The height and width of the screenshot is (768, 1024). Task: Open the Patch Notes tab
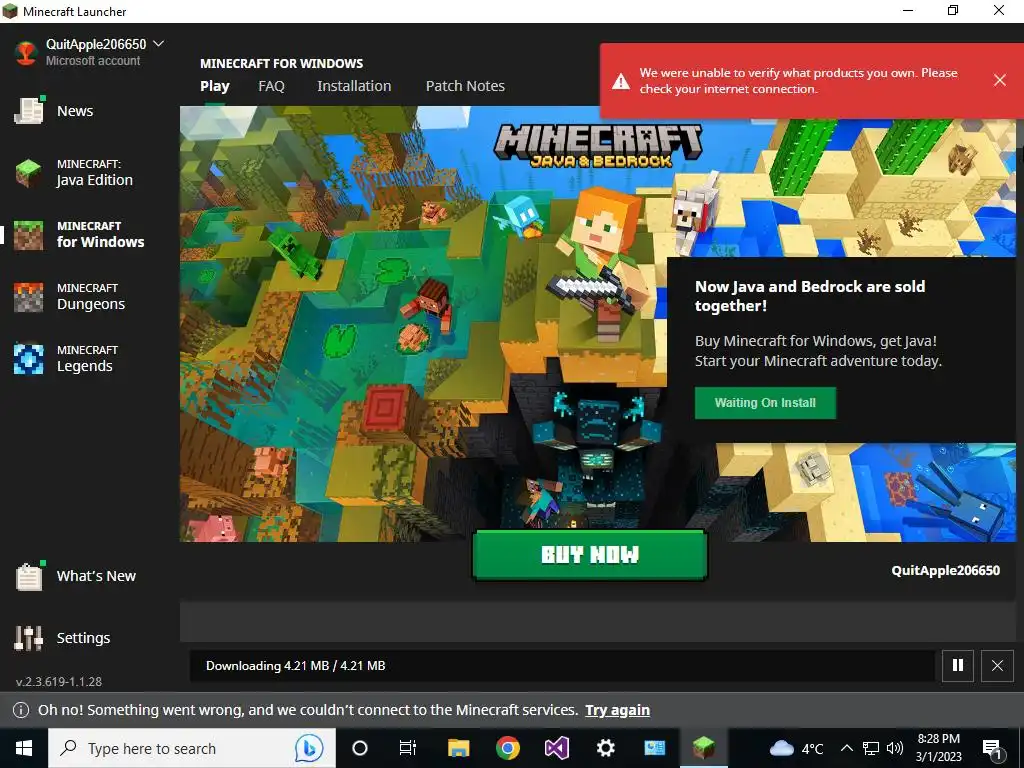click(465, 86)
